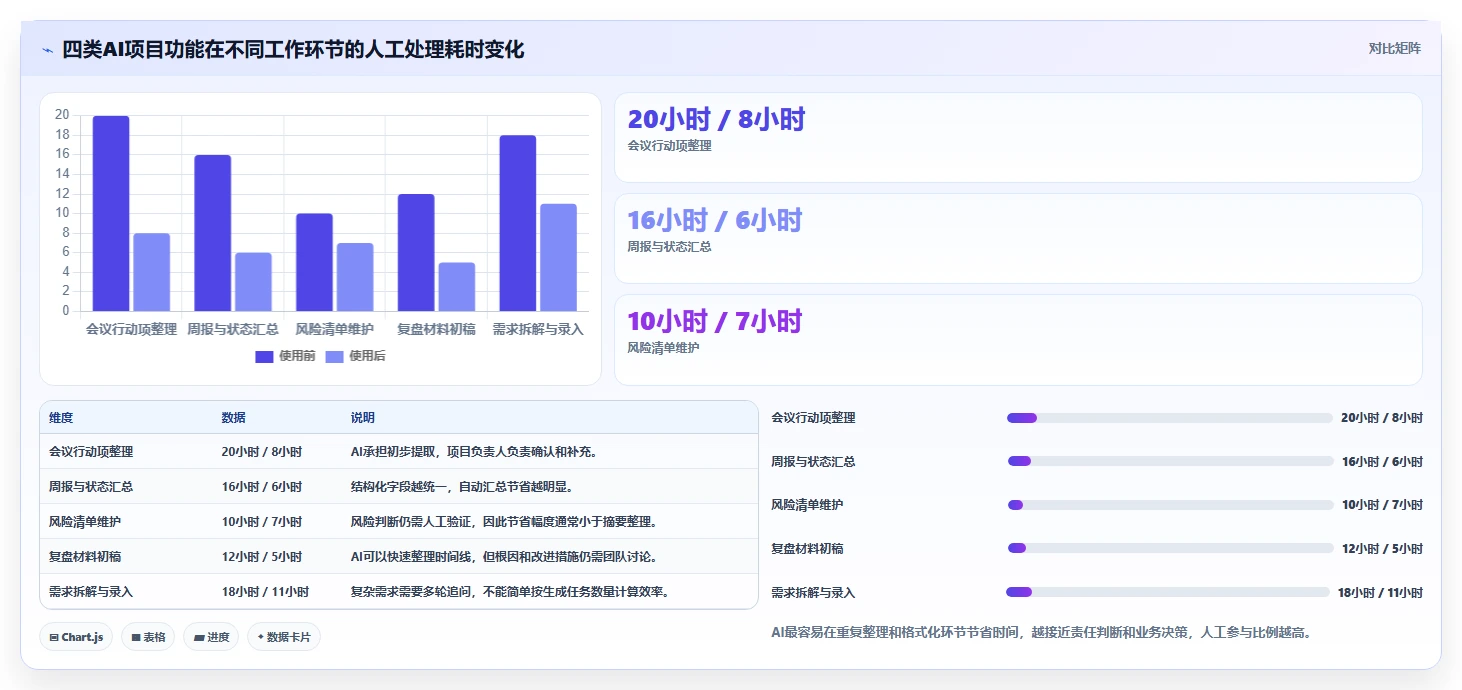This screenshot has height=690, width=1462.
Task: Click the 使用前 bar for 会议行动项整理
Action: click(x=111, y=213)
